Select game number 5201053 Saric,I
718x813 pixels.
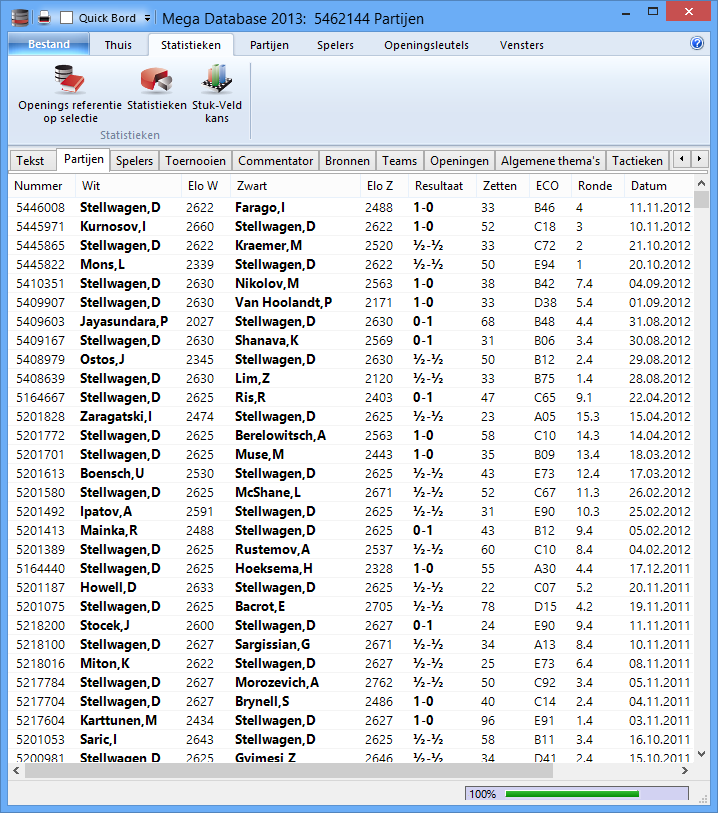(x=351, y=739)
